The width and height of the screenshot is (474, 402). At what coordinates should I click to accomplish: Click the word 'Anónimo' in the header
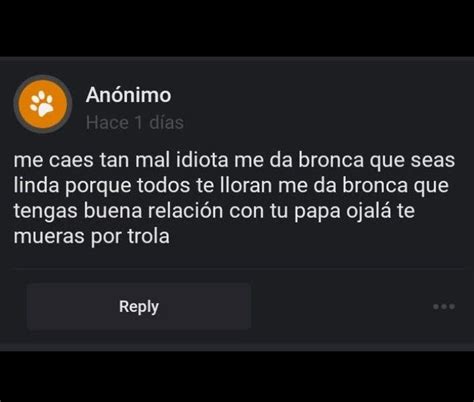click(x=128, y=95)
